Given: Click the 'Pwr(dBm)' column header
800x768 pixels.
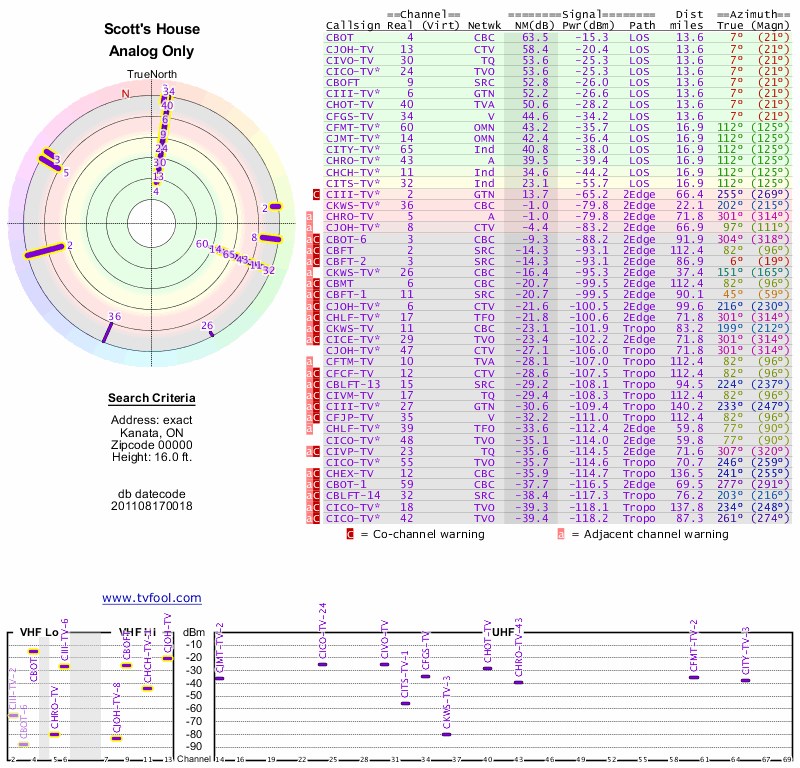Looking at the screenshot, I should 588,26.
